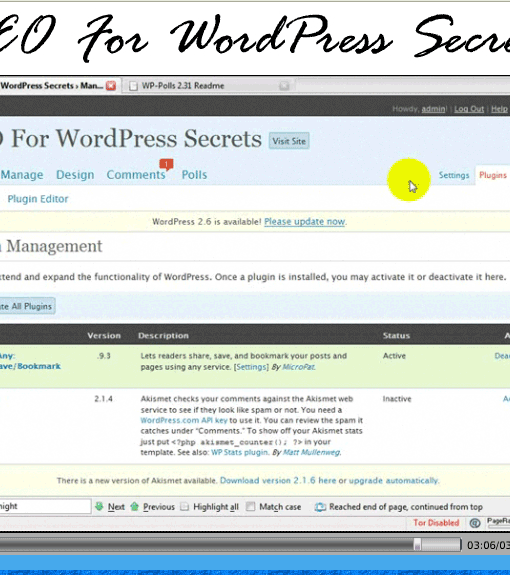Click the page icon on WP-Polls tab
Viewport: 510px width, 575px height.
coord(133,86)
